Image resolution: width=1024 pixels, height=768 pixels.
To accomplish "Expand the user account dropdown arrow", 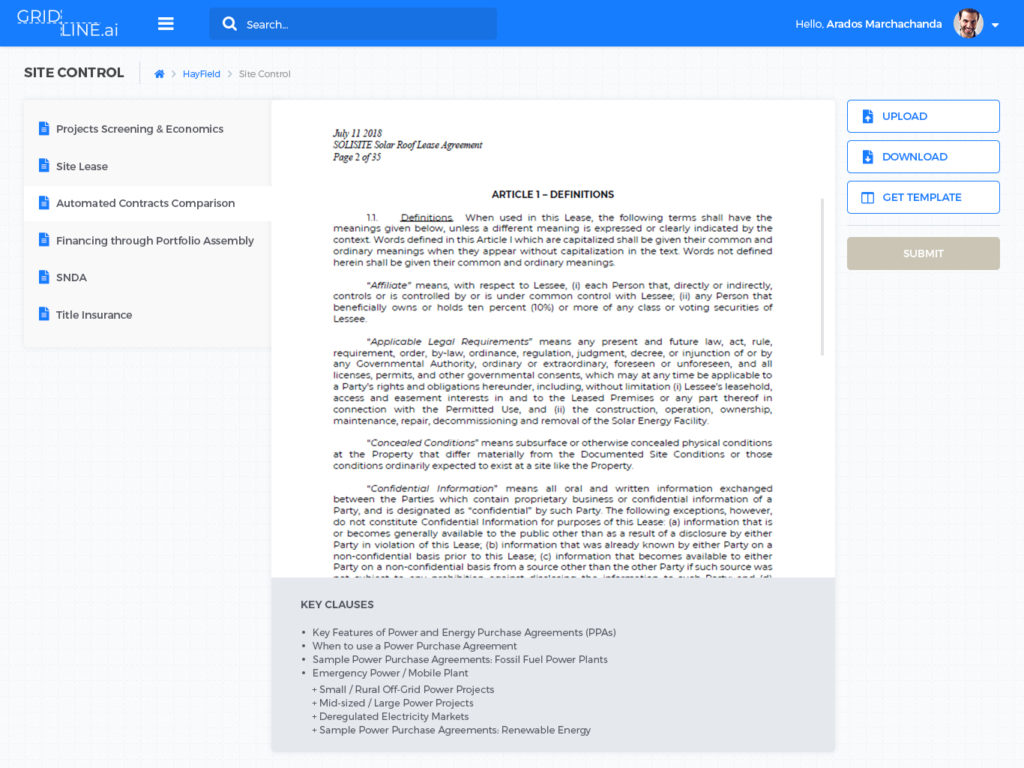I will click(x=995, y=25).
